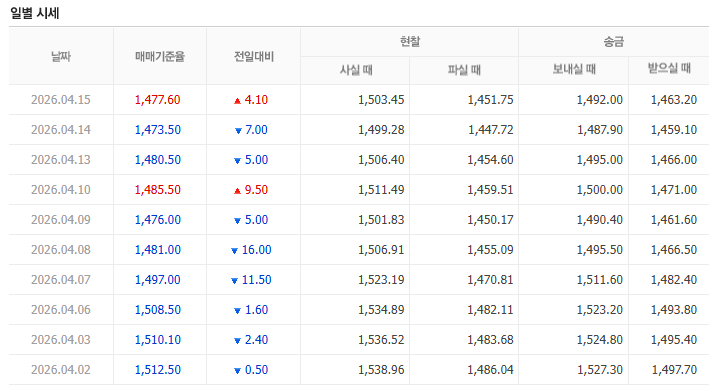
Task: Click the date 2026.04.07
Action: [x=61, y=279]
